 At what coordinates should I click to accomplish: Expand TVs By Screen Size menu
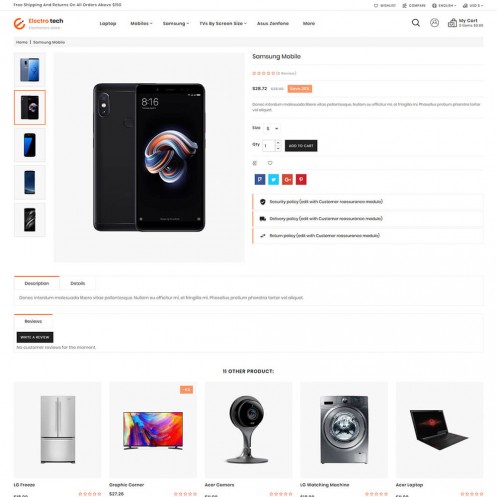pyautogui.click(x=223, y=23)
